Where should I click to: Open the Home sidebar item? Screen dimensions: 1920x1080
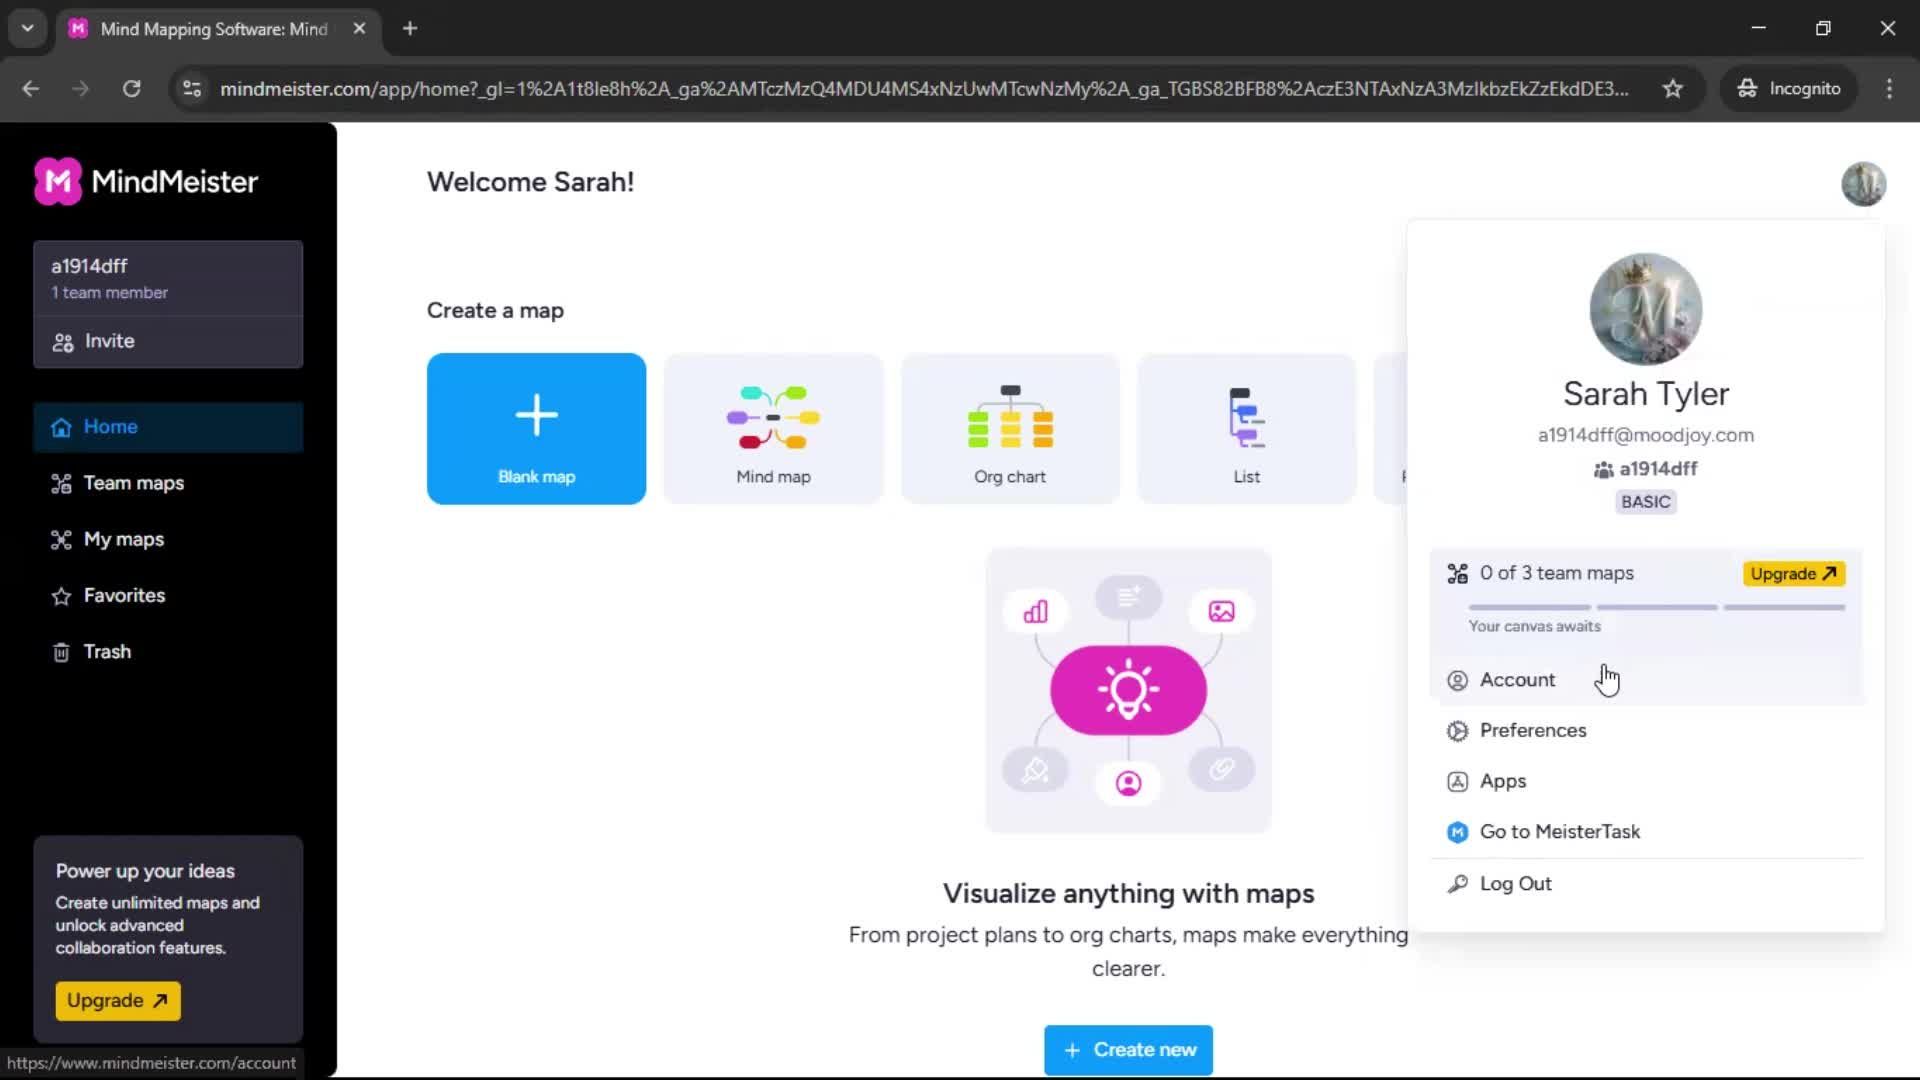click(168, 427)
